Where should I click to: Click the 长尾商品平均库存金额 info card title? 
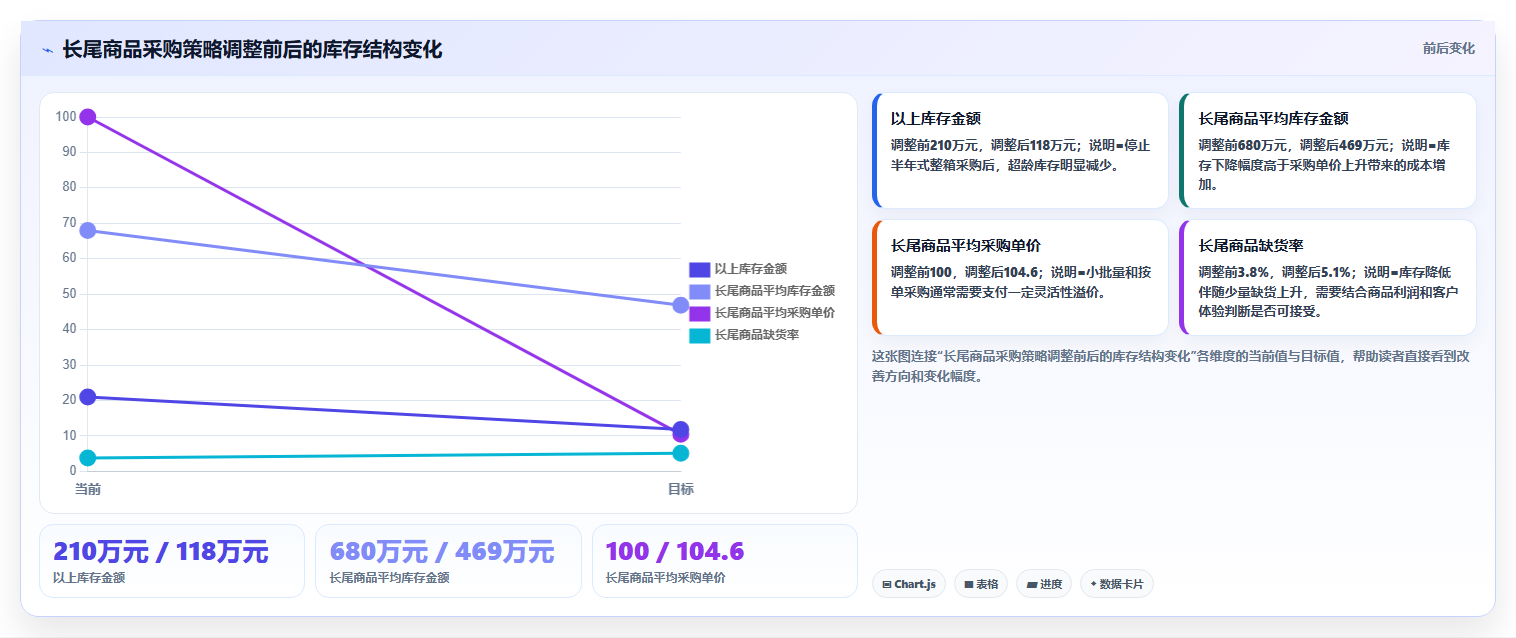tap(1274, 119)
